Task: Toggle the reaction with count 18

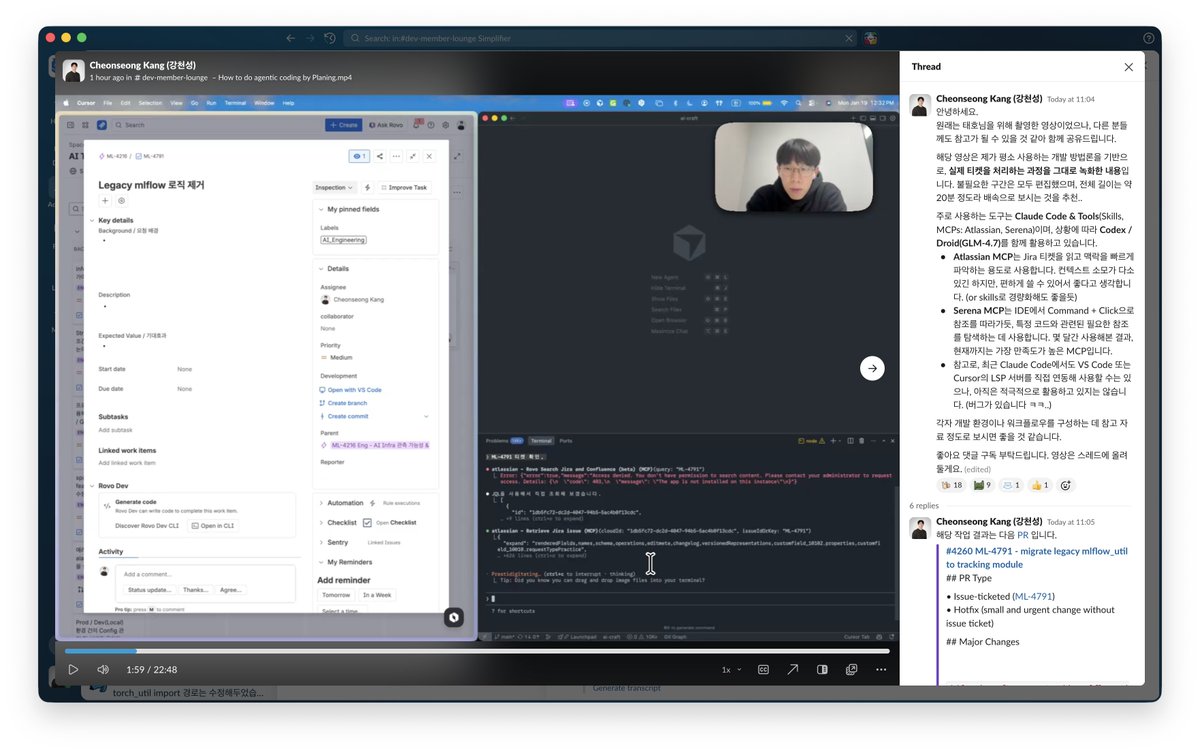Action: (952, 485)
